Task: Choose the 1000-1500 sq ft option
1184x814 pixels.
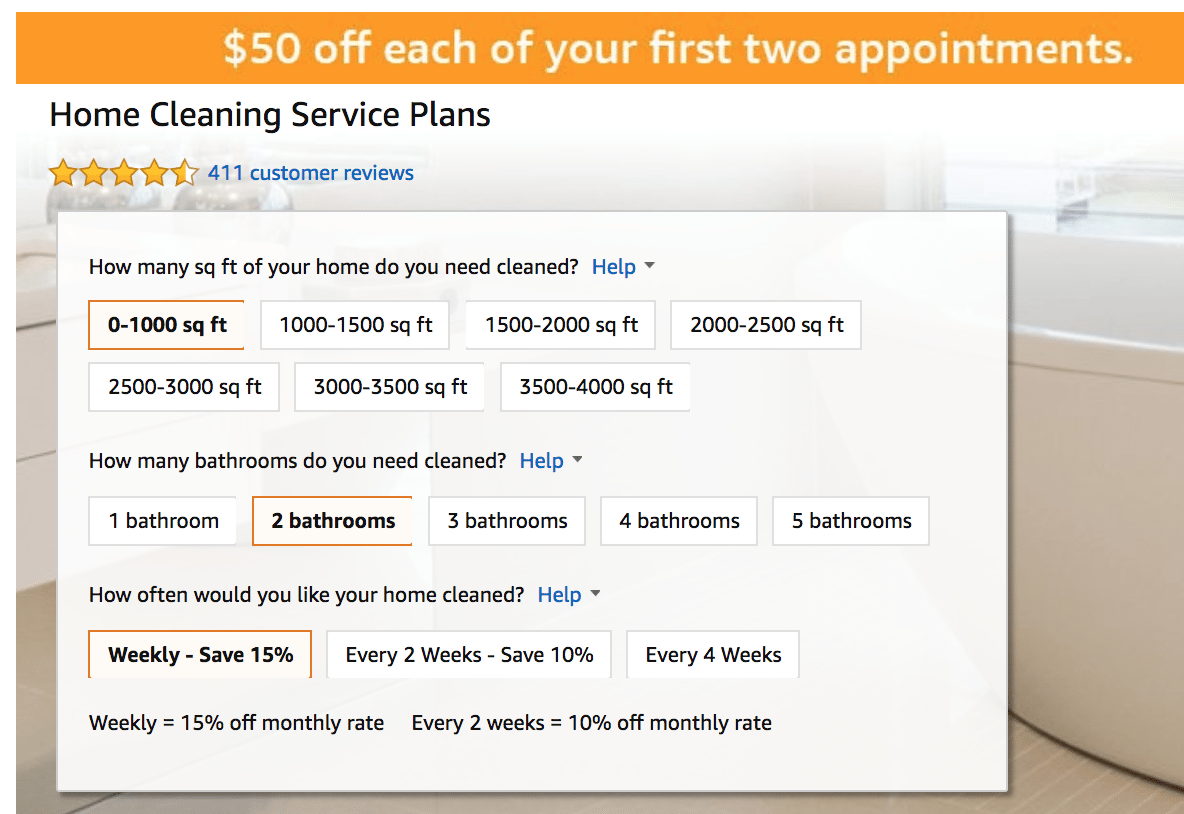Action: pos(355,325)
